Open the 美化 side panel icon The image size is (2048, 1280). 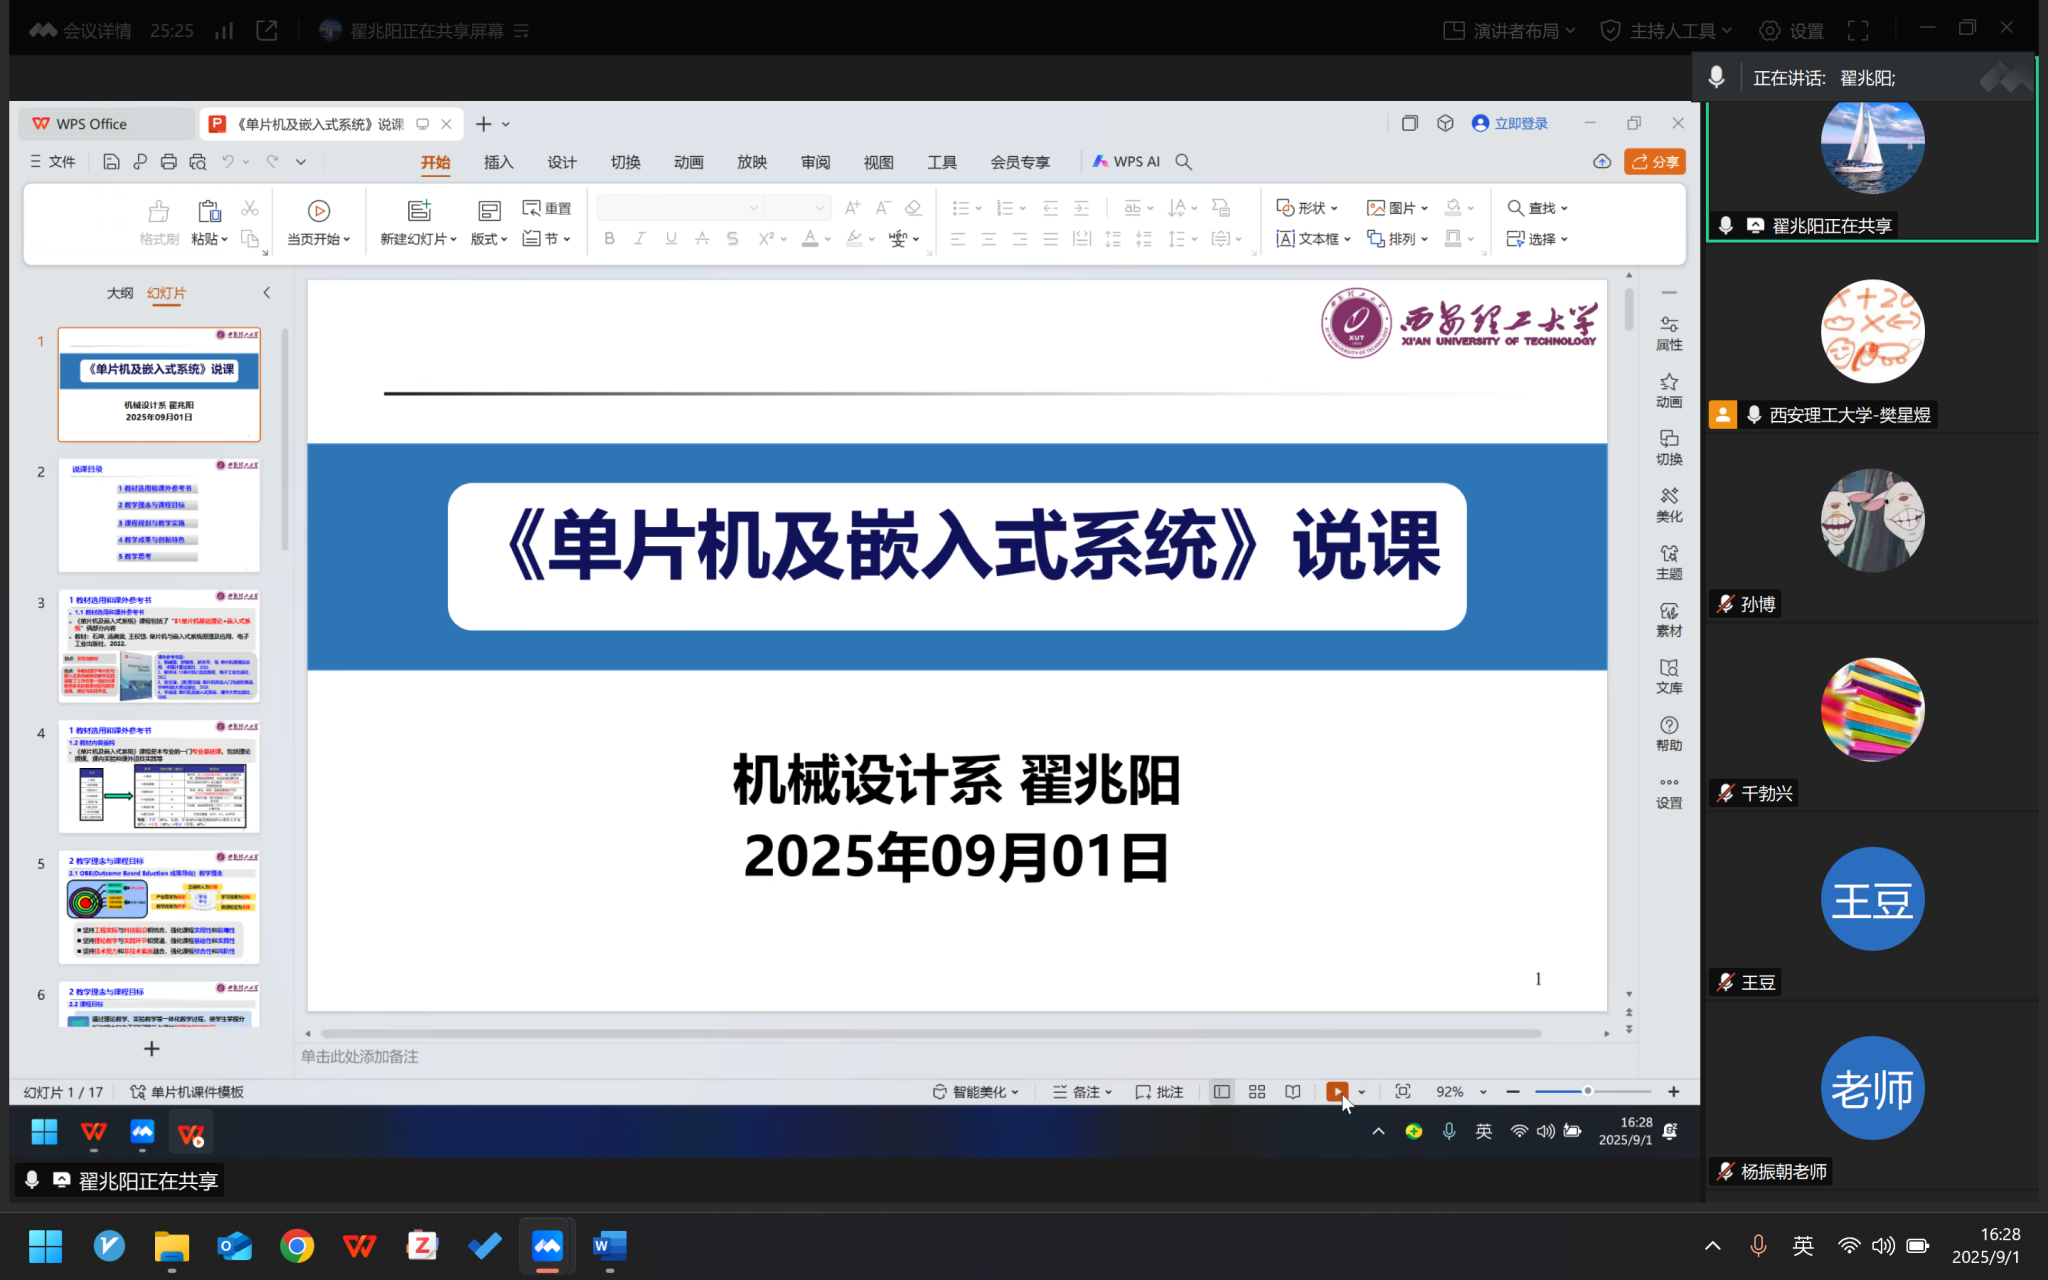click(1668, 504)
